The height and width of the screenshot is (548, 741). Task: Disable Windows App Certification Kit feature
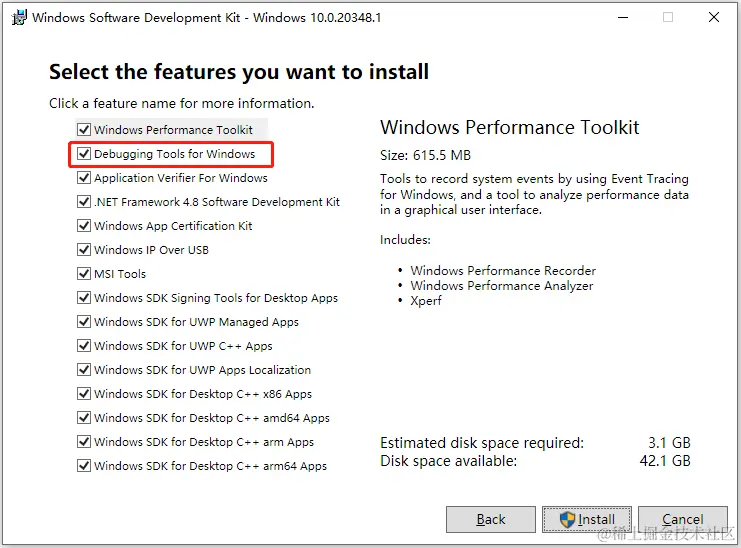(x=84, y=226)
